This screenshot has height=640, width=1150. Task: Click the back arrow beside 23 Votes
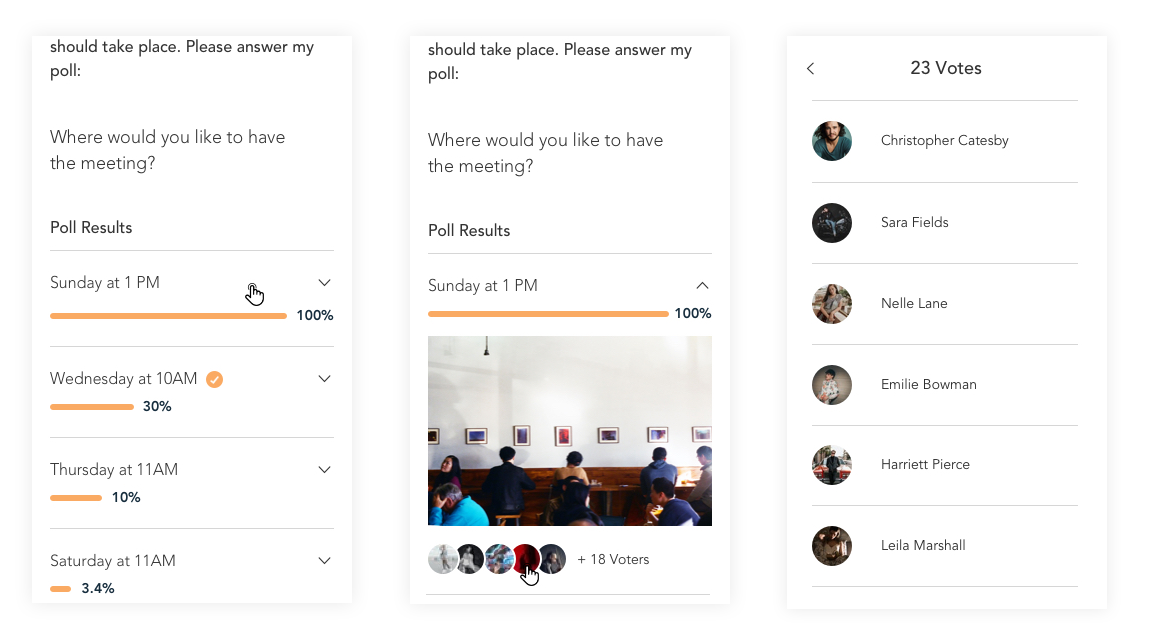click(x=811, y=68)
